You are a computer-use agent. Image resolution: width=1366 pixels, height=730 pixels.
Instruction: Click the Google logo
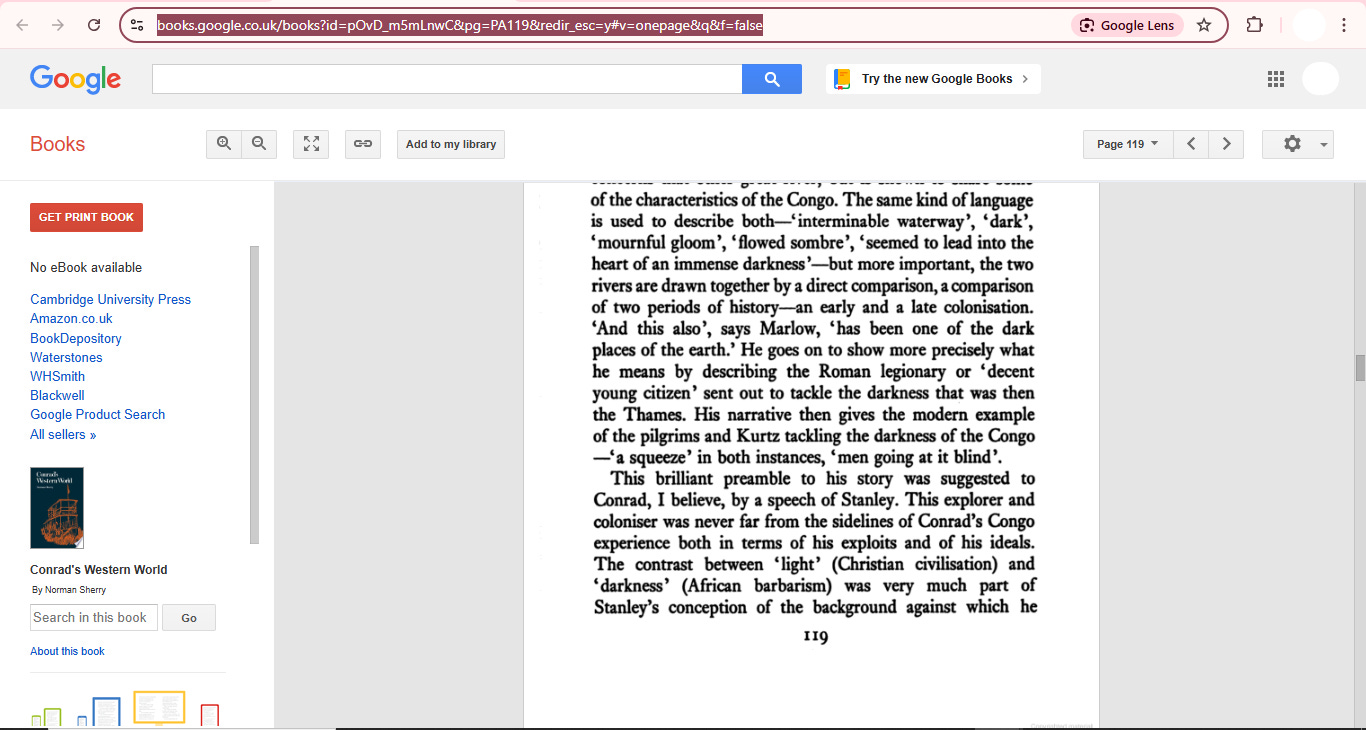pyautogui.click(x=75, y=79)
